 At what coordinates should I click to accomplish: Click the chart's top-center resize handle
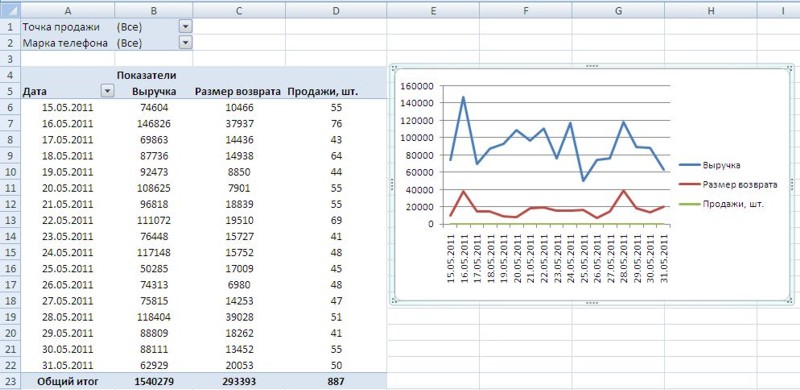pos(592,66)
